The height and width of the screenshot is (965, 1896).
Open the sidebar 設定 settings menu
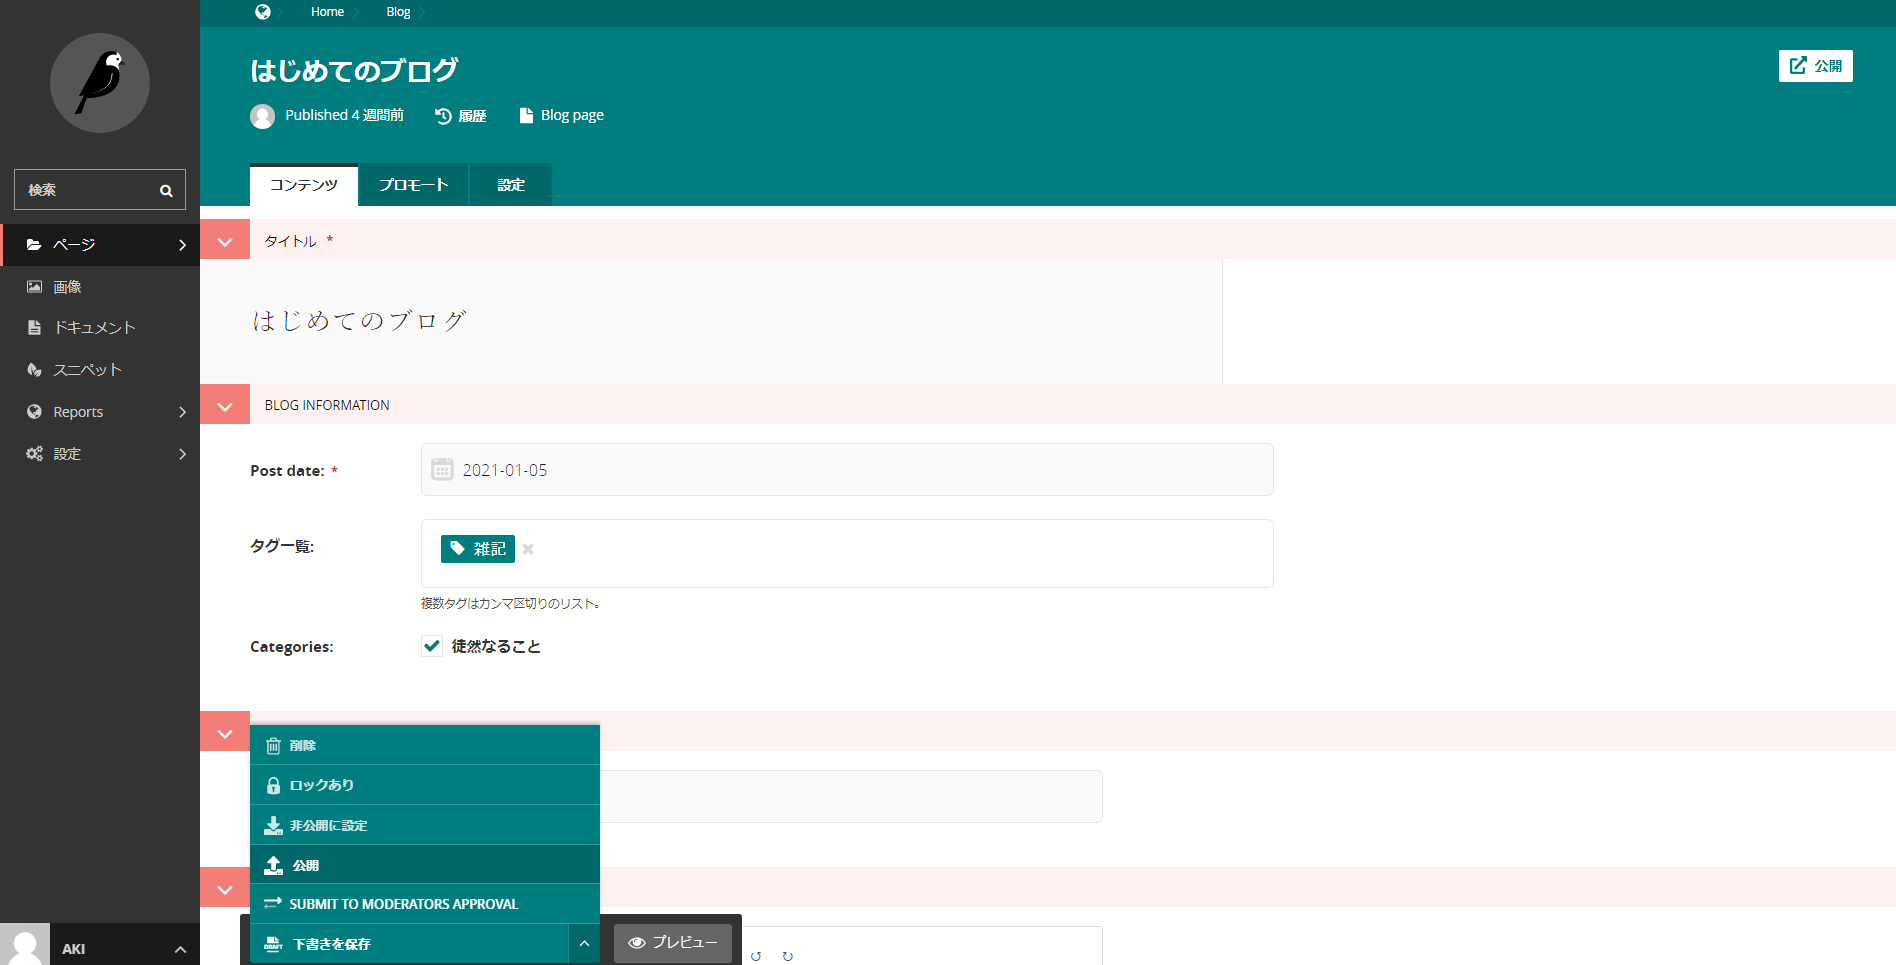[x=100, y=454]
